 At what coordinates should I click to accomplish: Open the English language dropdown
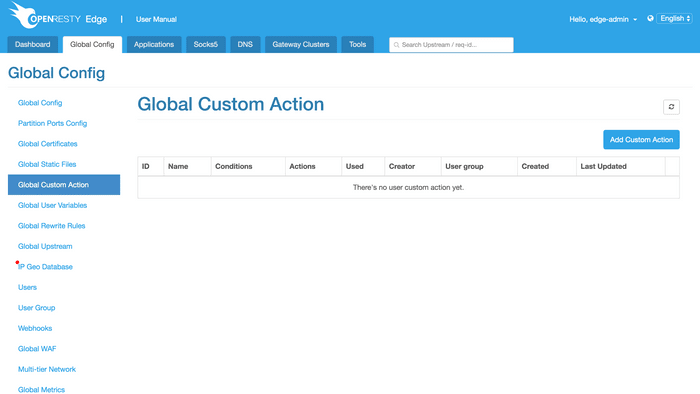(x=674, y=18)
